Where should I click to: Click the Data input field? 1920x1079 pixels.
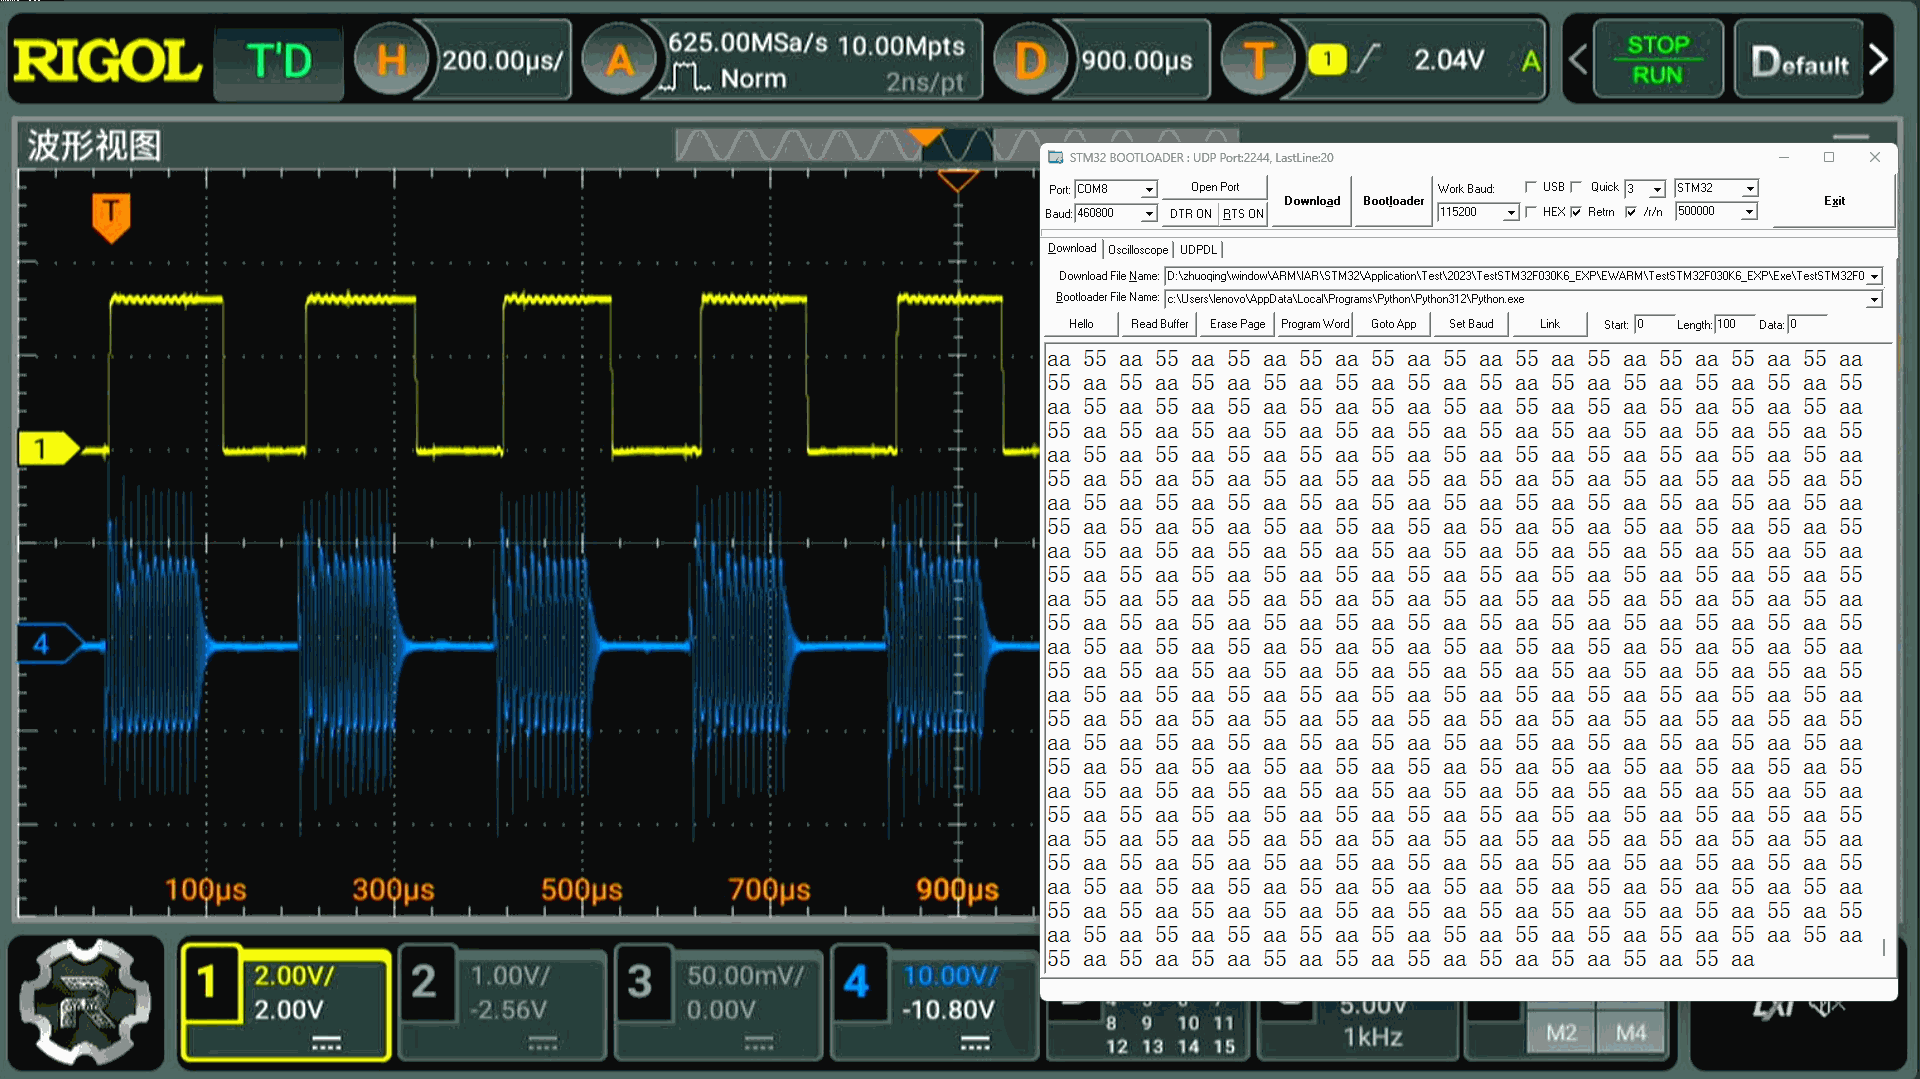(1807, 324)
